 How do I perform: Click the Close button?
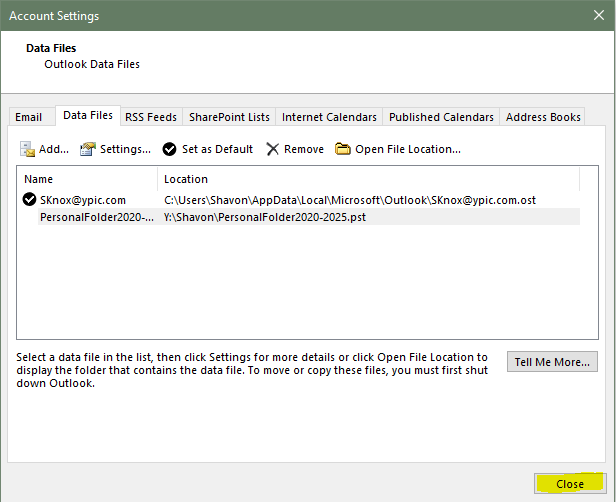pyautogui.click(x=570, y=484)
